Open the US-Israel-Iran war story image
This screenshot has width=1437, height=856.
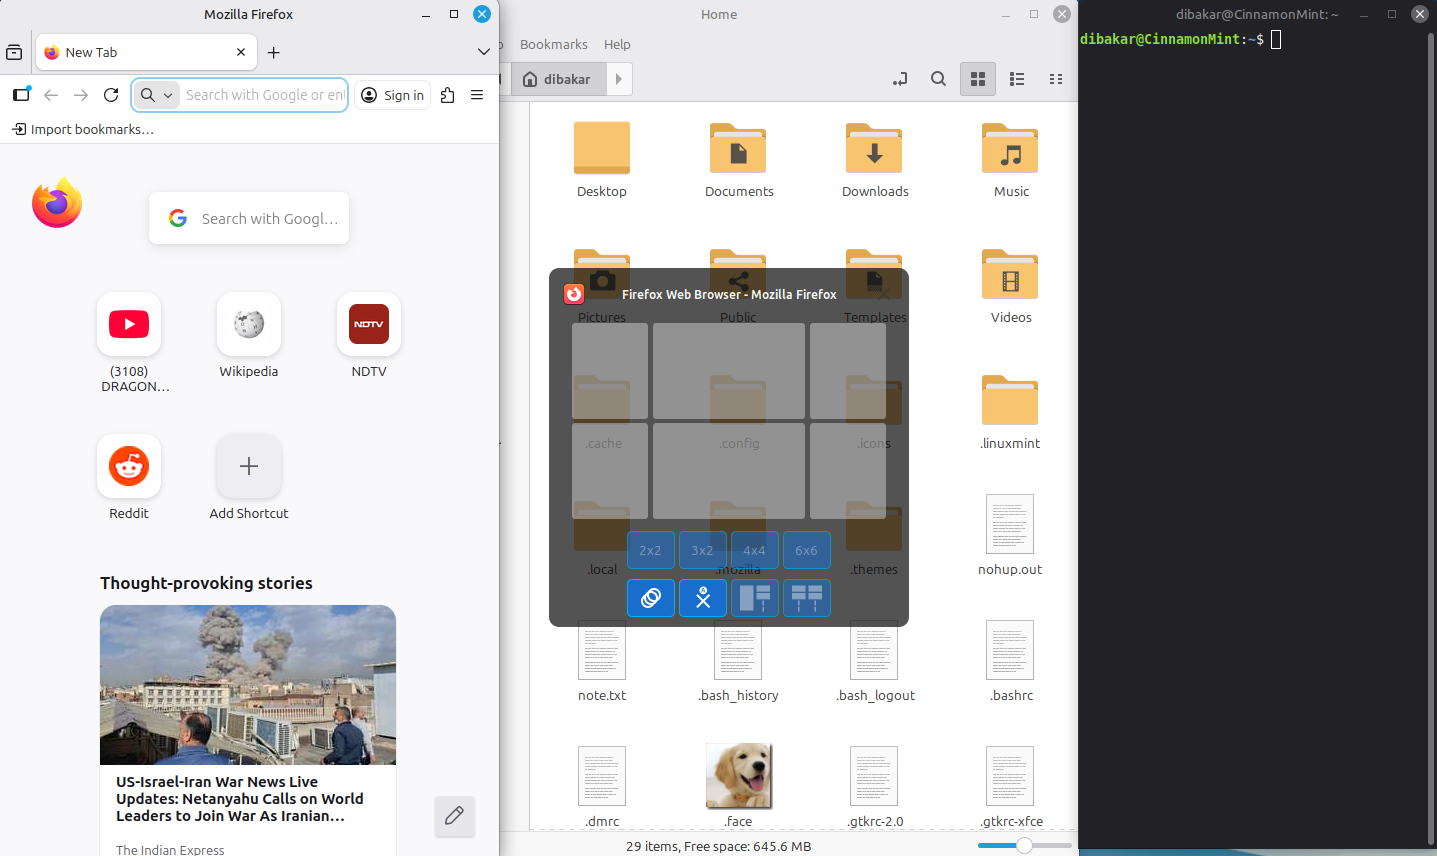[x=248, y=685]
